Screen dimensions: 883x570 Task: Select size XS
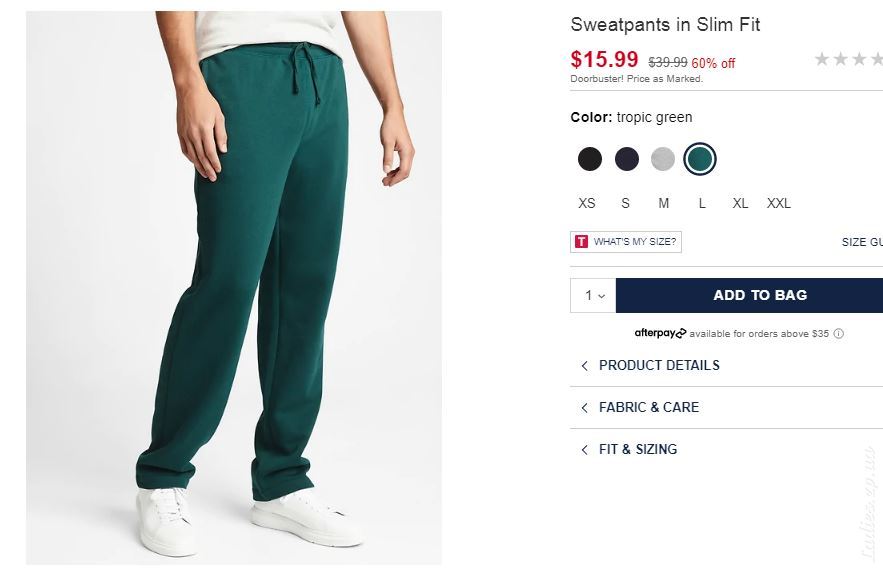[587, 203]
